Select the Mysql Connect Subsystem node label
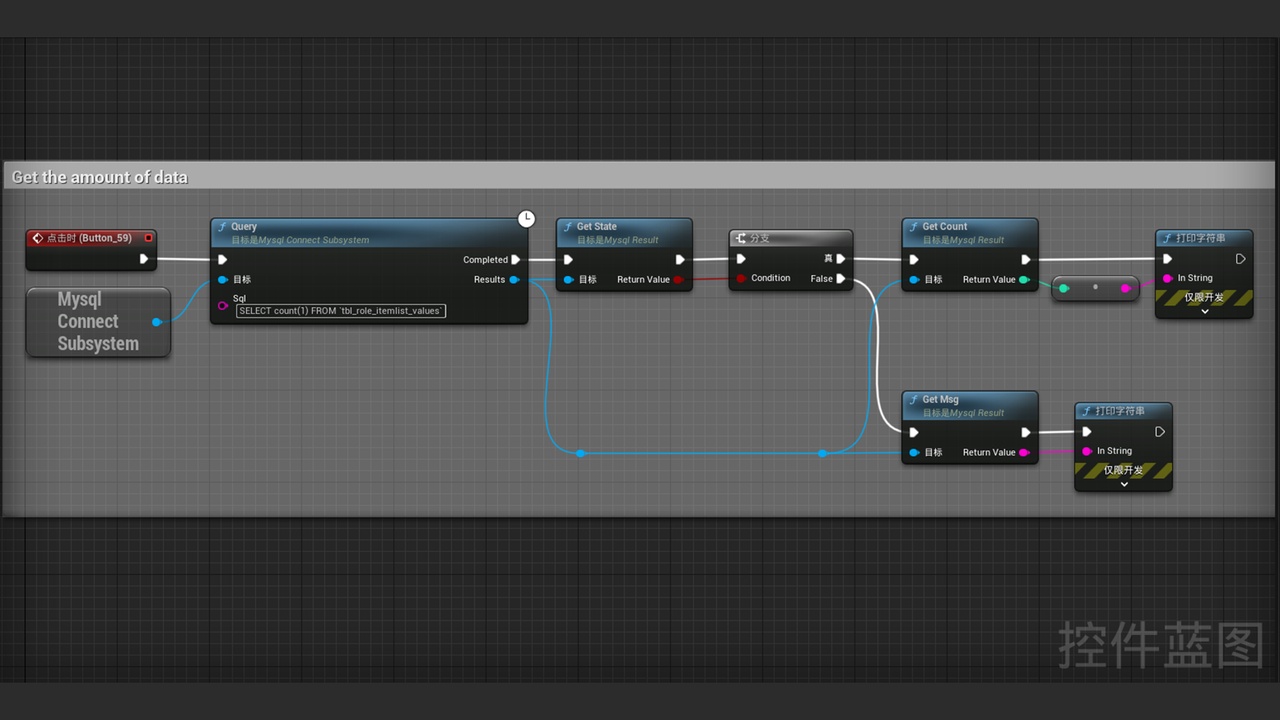Screen dimensions: 1280x720 (x=98, y=321)
